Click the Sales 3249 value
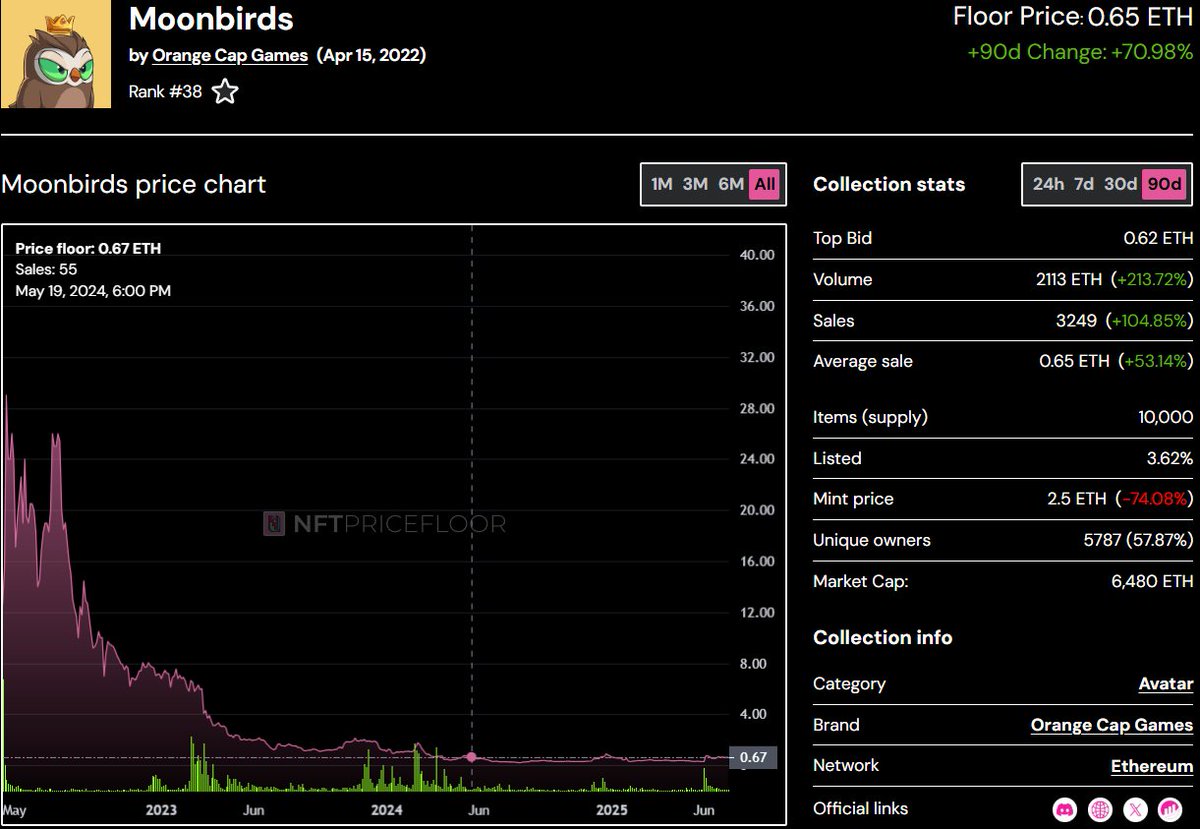This screenshot has height=829, width=1200. coord(1076,321)
